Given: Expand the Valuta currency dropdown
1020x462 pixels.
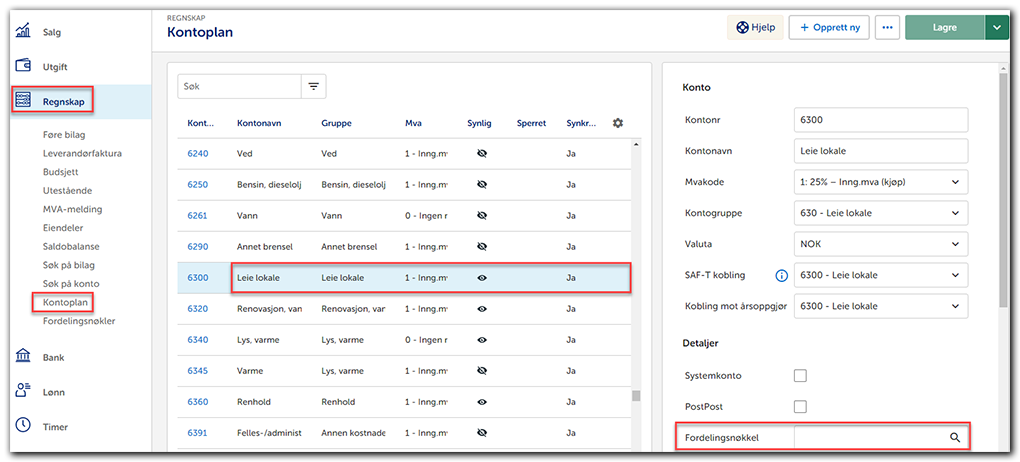Looking at the screenshot, I should (880, 244).
